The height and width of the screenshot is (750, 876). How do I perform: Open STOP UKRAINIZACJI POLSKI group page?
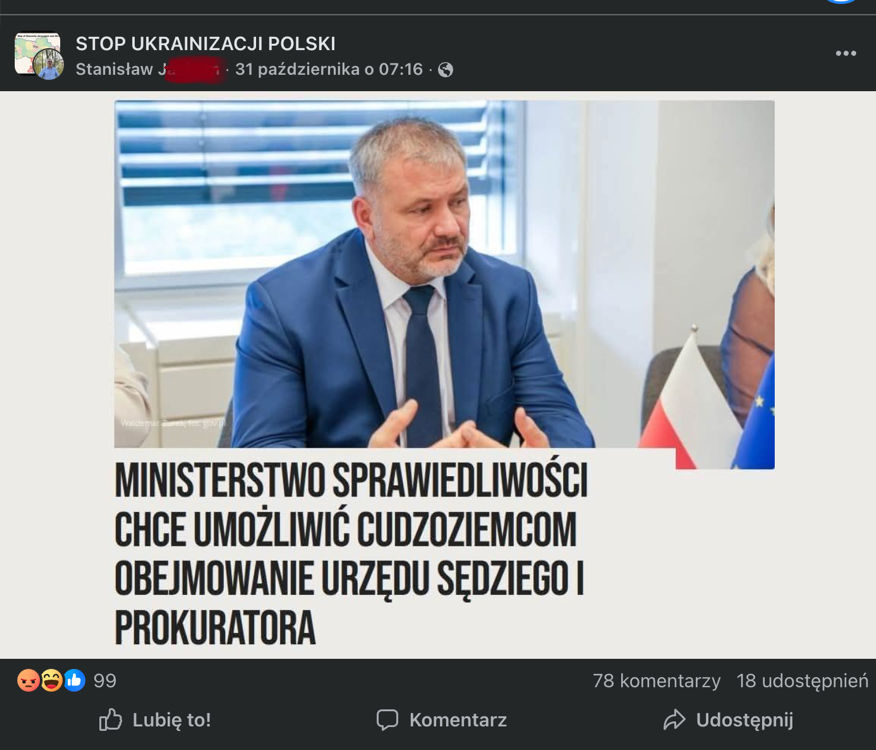(206, 44)
